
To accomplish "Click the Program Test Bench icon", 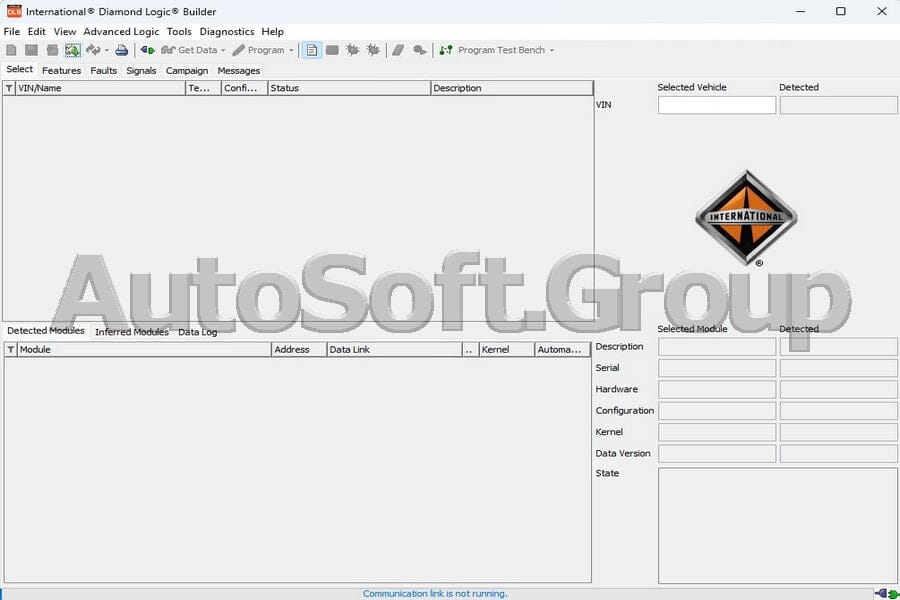I will coord(444,50).
